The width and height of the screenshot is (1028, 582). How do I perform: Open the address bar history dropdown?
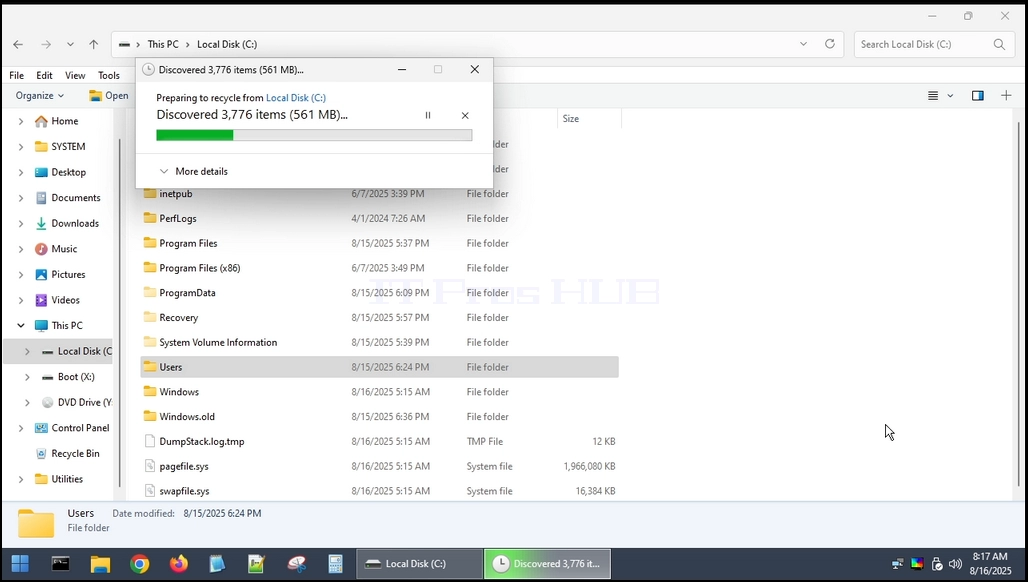pyautogui.click(x=803, y=44)
